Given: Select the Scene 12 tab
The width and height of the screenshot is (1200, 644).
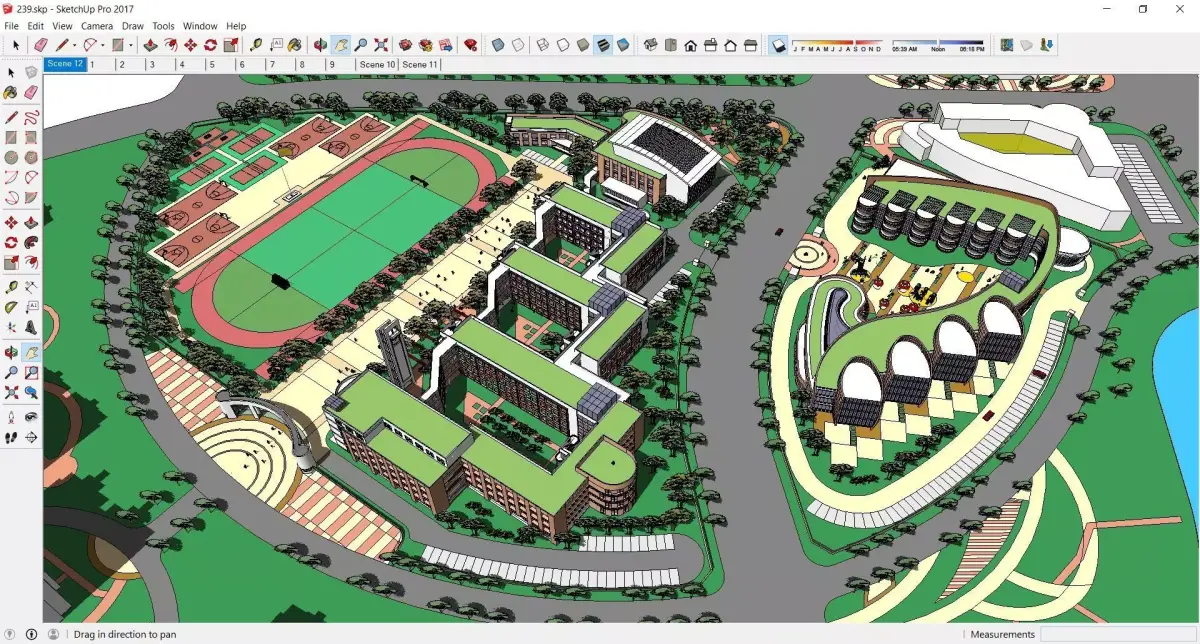Looking at the screenshot, I should pos(65,64).
